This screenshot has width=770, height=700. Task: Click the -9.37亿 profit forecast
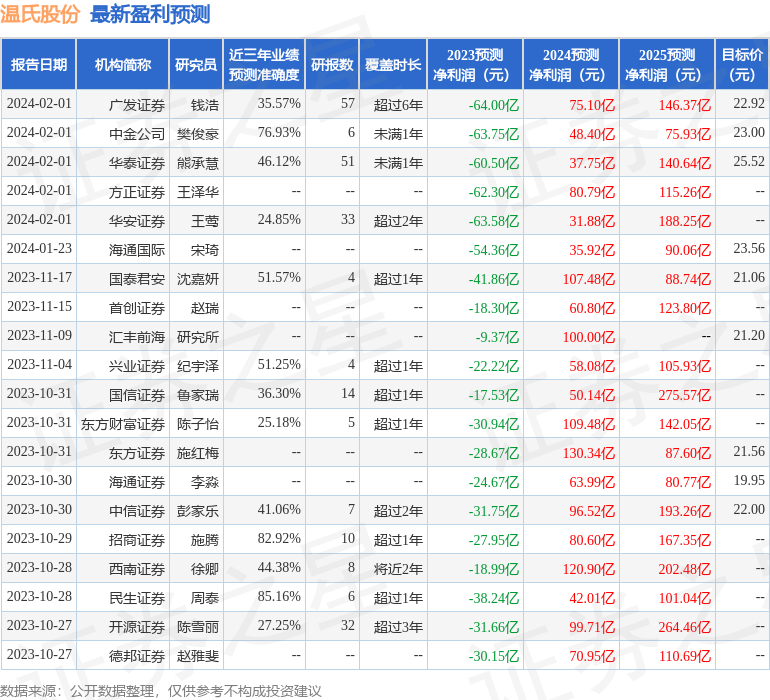[497, 336]
